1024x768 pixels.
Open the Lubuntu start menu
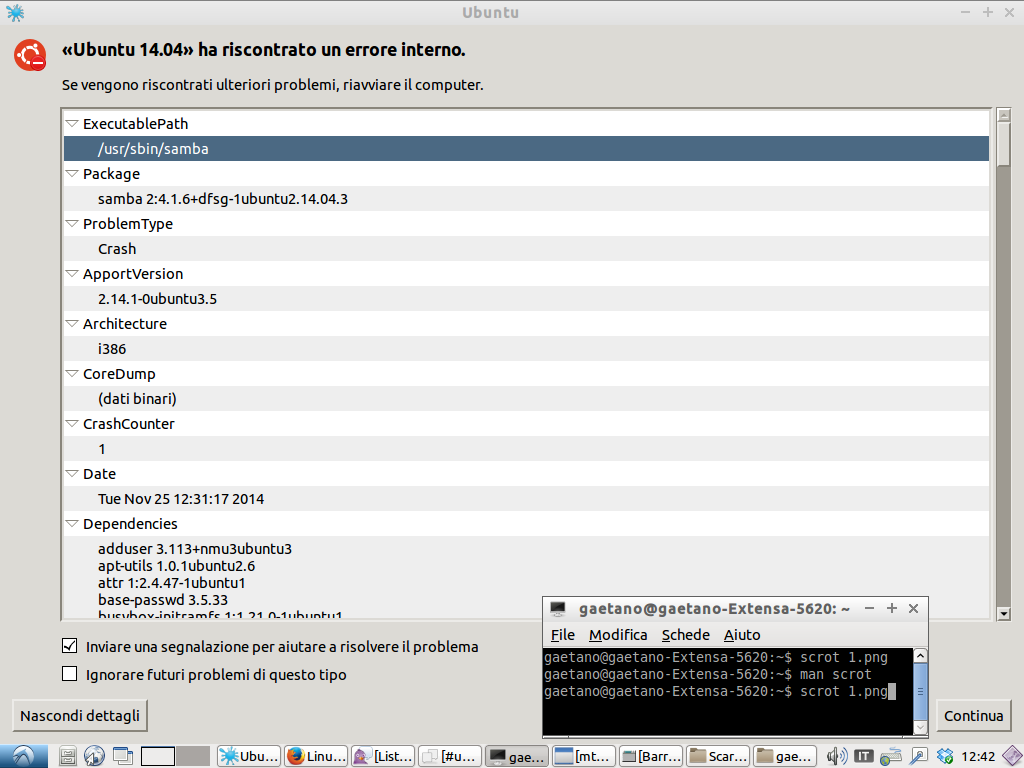tap(22, 756)
